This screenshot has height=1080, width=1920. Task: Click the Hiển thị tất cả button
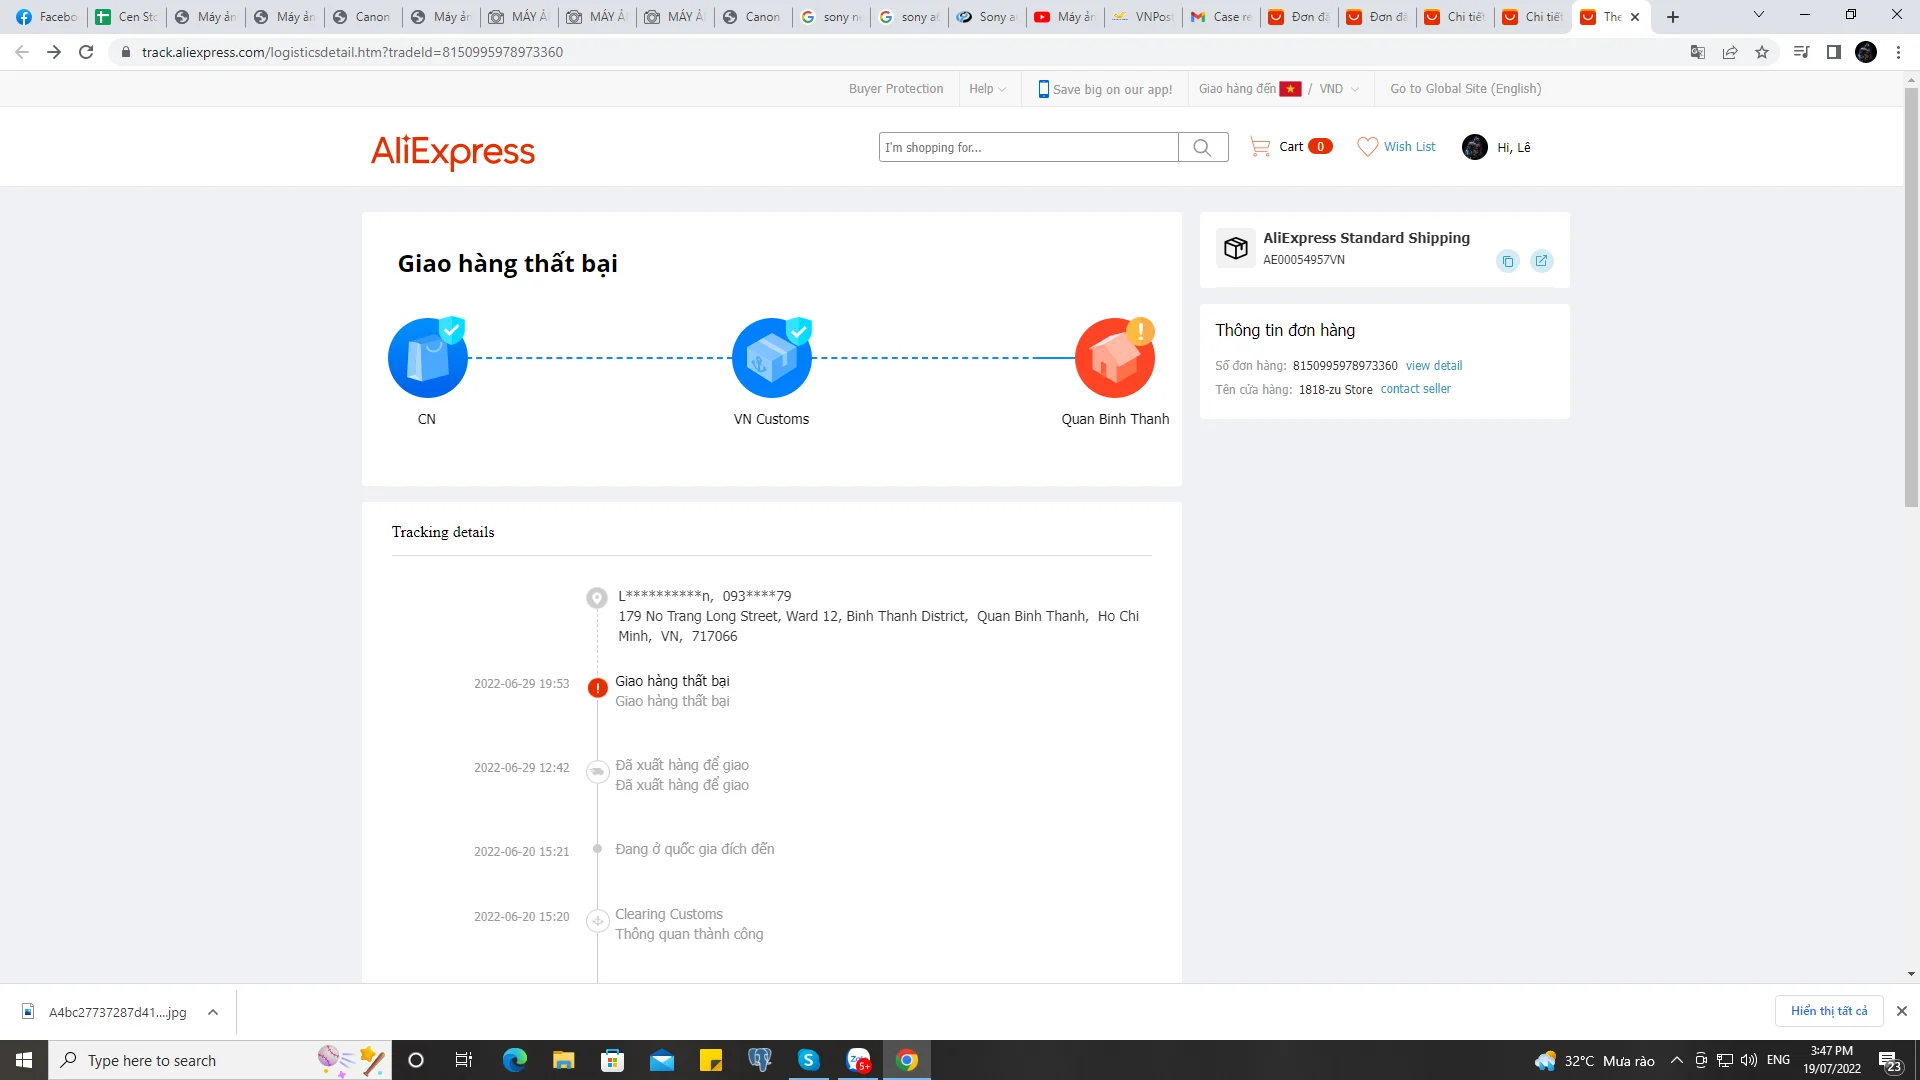point(1828,1011)
